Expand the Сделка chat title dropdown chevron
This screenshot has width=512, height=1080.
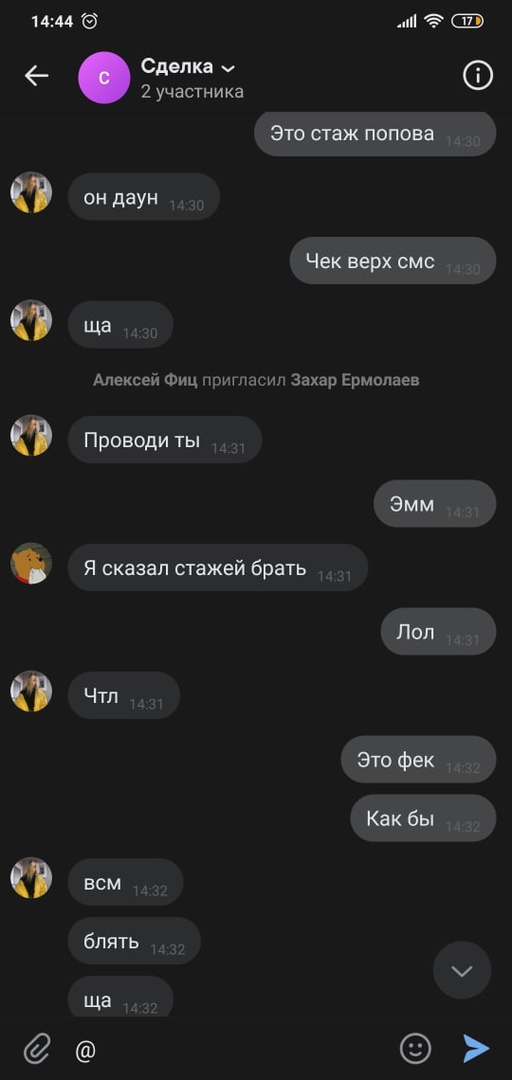pyautogui.click(x=227, y=68)
